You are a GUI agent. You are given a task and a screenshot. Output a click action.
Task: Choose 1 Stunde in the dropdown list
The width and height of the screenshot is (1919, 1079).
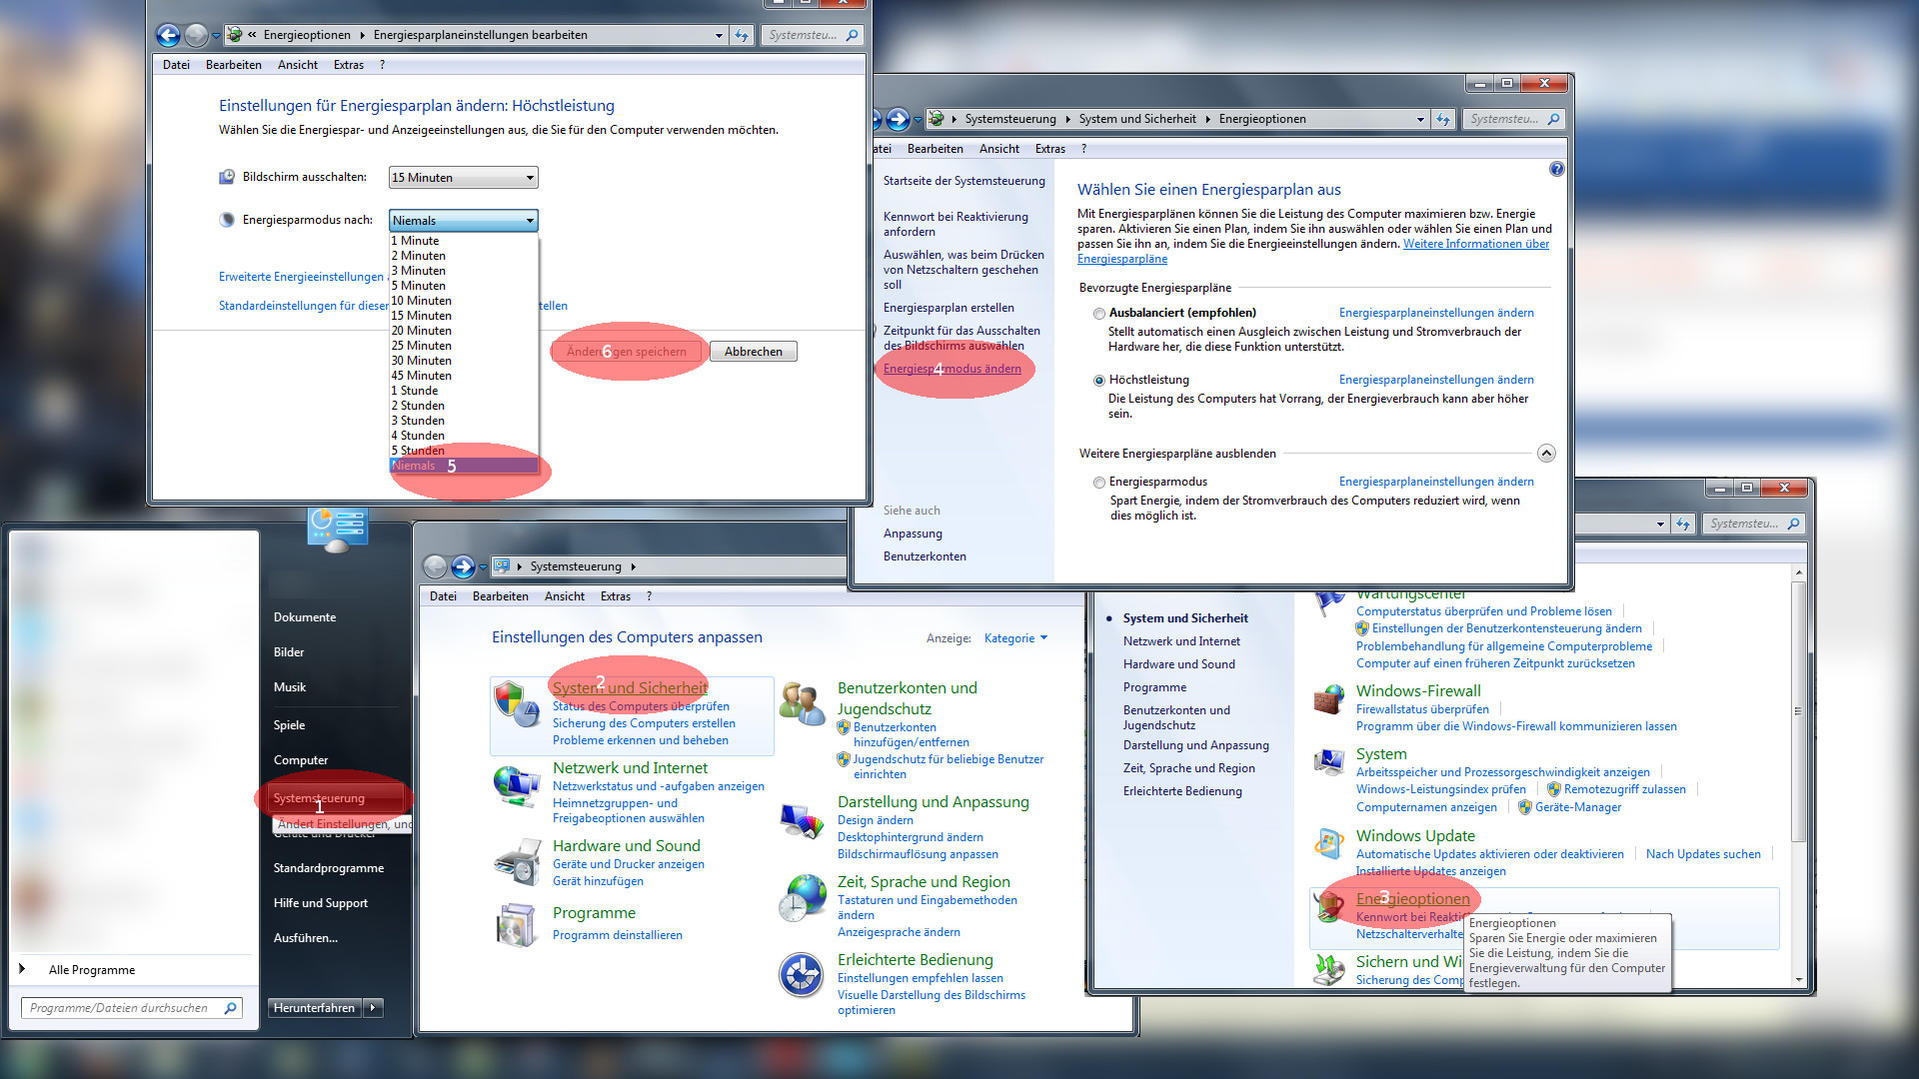pyautogui.click(x=463, y=391)
